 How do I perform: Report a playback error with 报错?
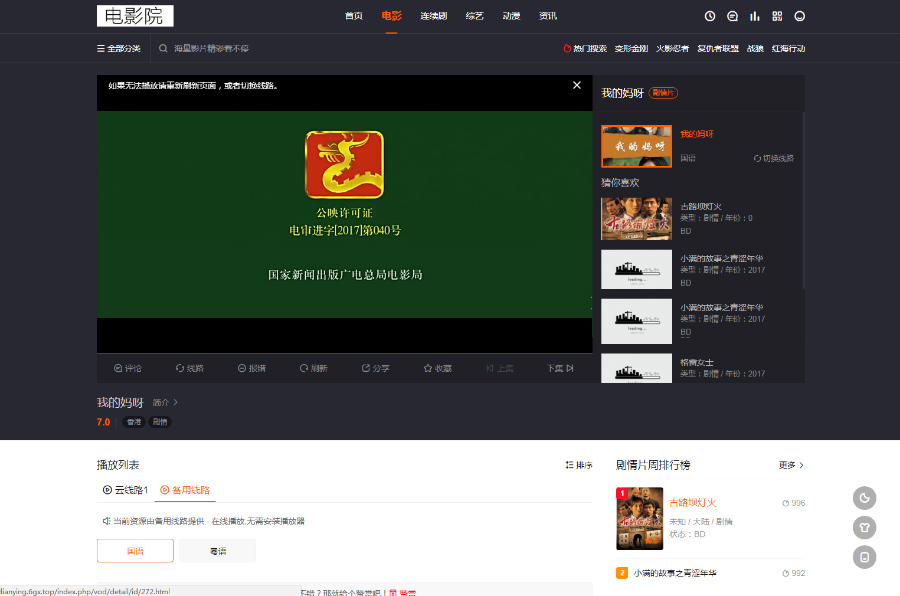tap(251, 368)
